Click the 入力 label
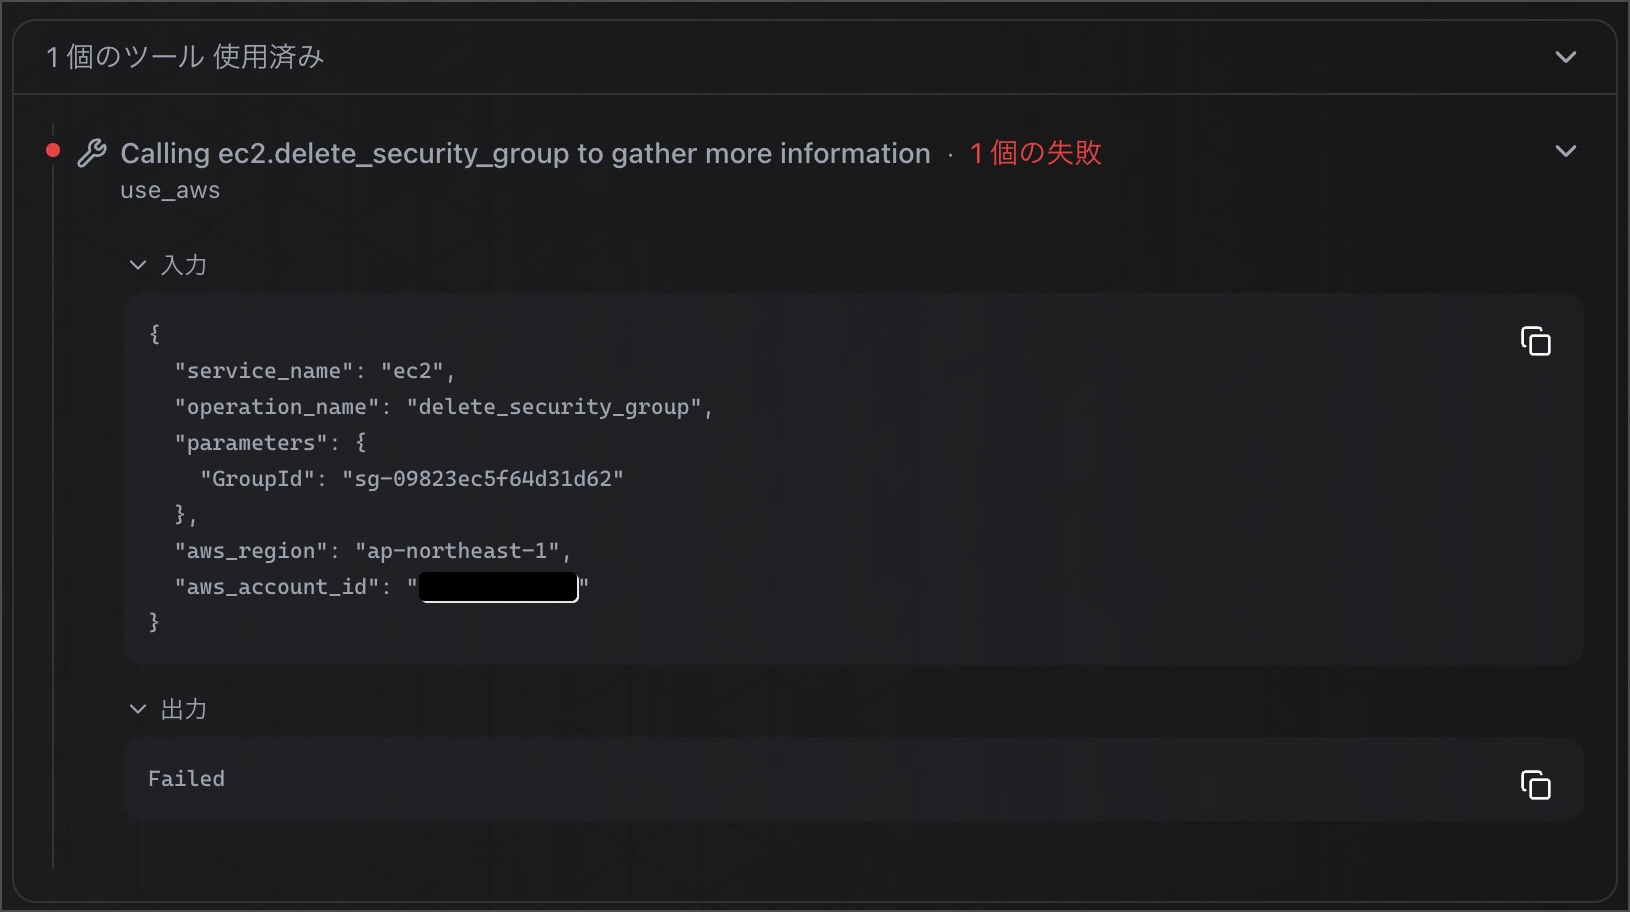 (184, 265)
